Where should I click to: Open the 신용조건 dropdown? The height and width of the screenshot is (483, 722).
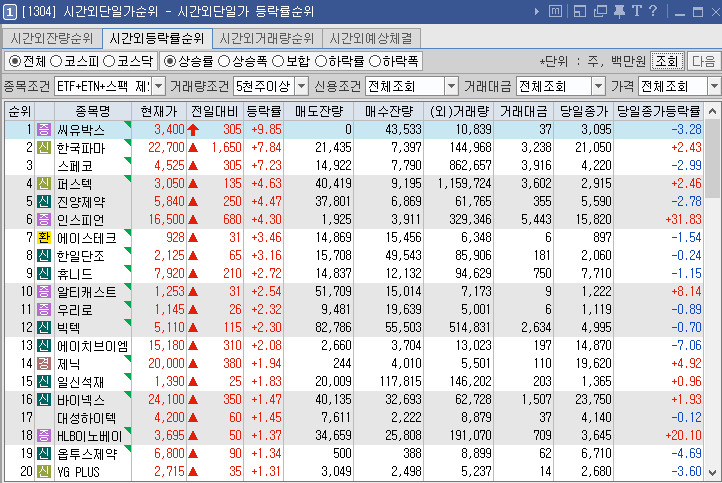click(451, 86)
